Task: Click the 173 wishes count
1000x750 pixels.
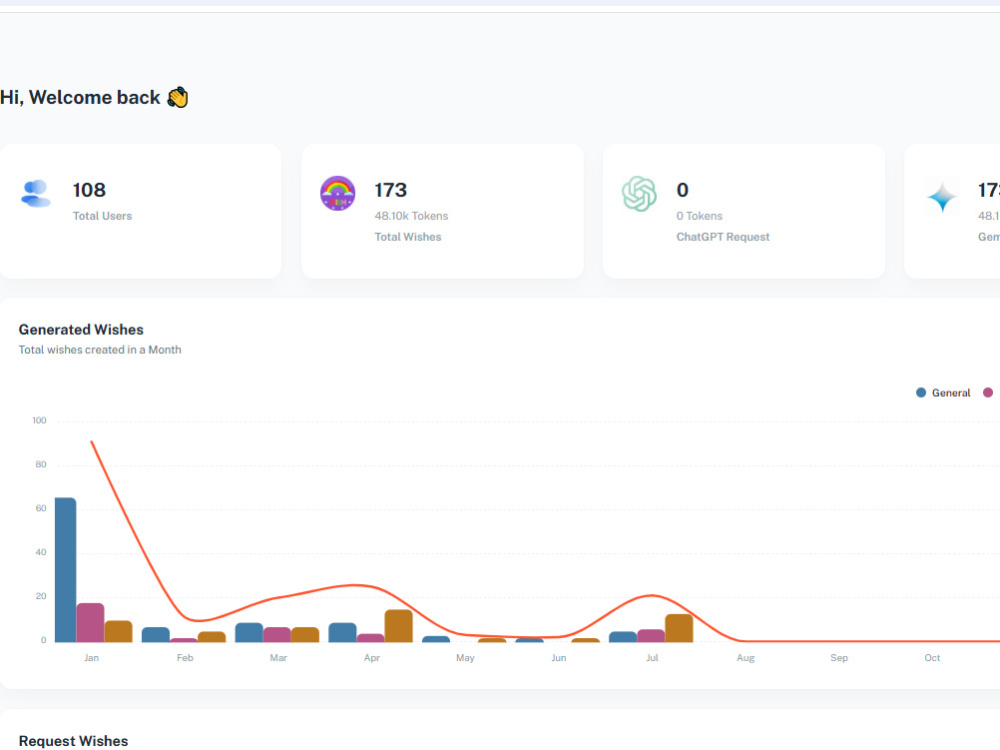Action: pos(390,190)
